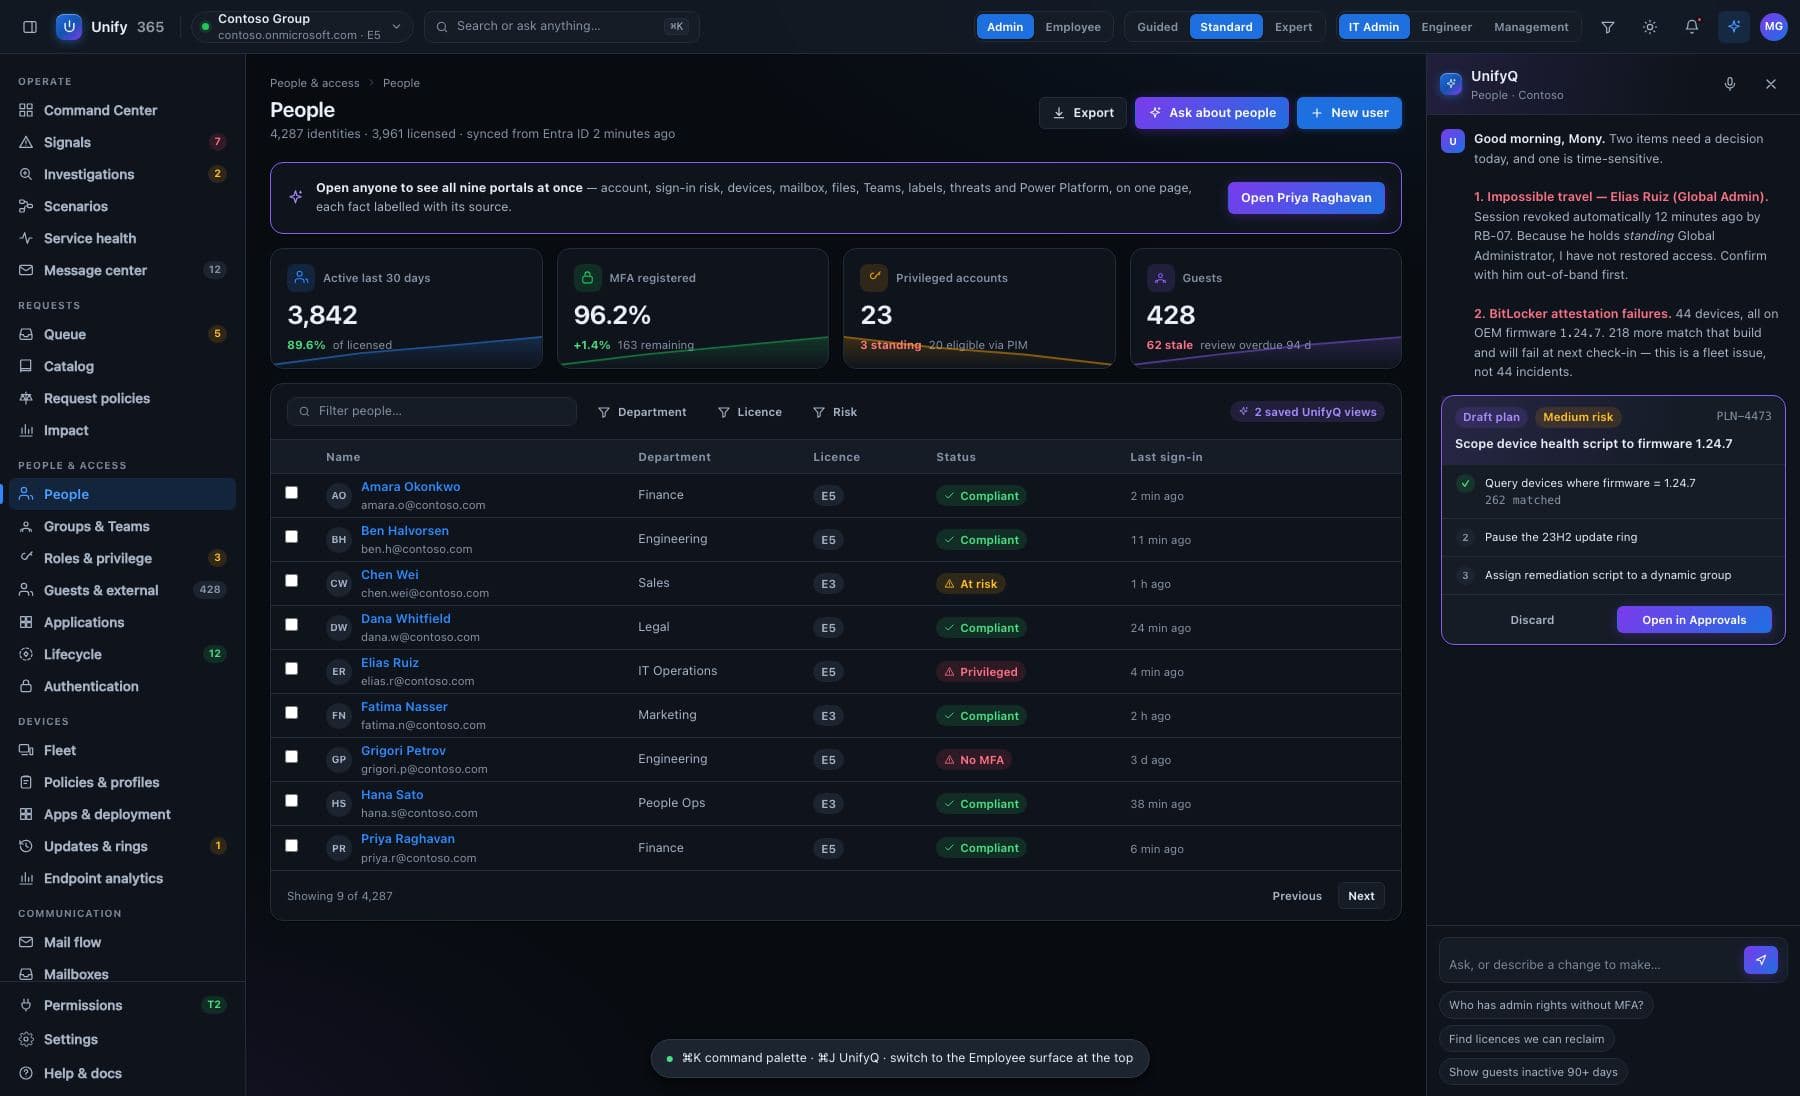Check the Priya Raghavan row checkbox
The height and width of the screenshot is (1096, 1800).
pyautogui.click(x=291, y=846)
